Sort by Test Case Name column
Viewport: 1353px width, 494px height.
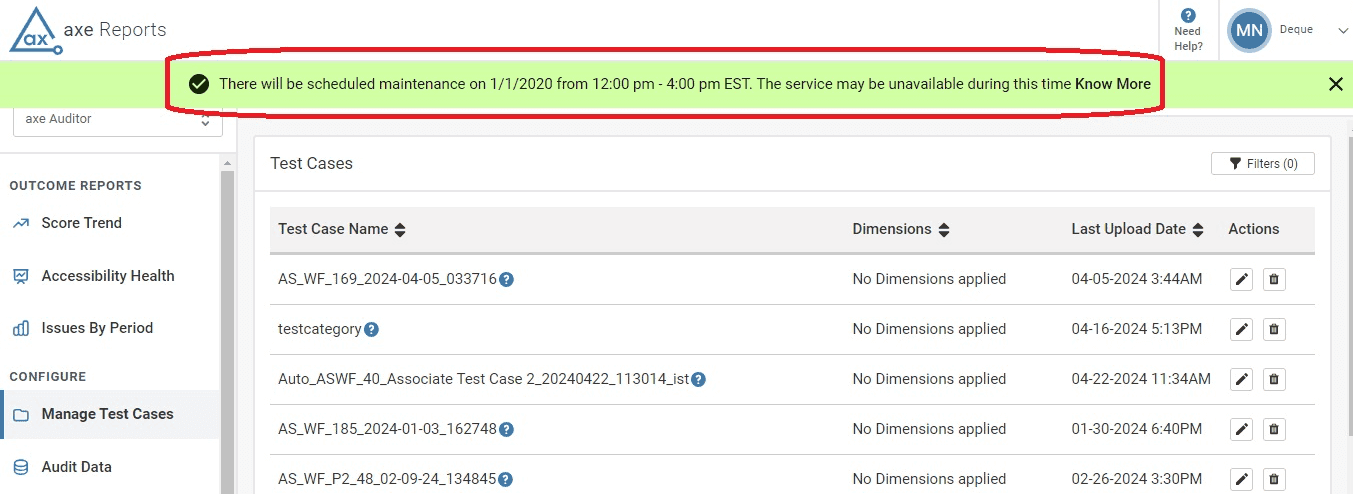pos(400,230)
